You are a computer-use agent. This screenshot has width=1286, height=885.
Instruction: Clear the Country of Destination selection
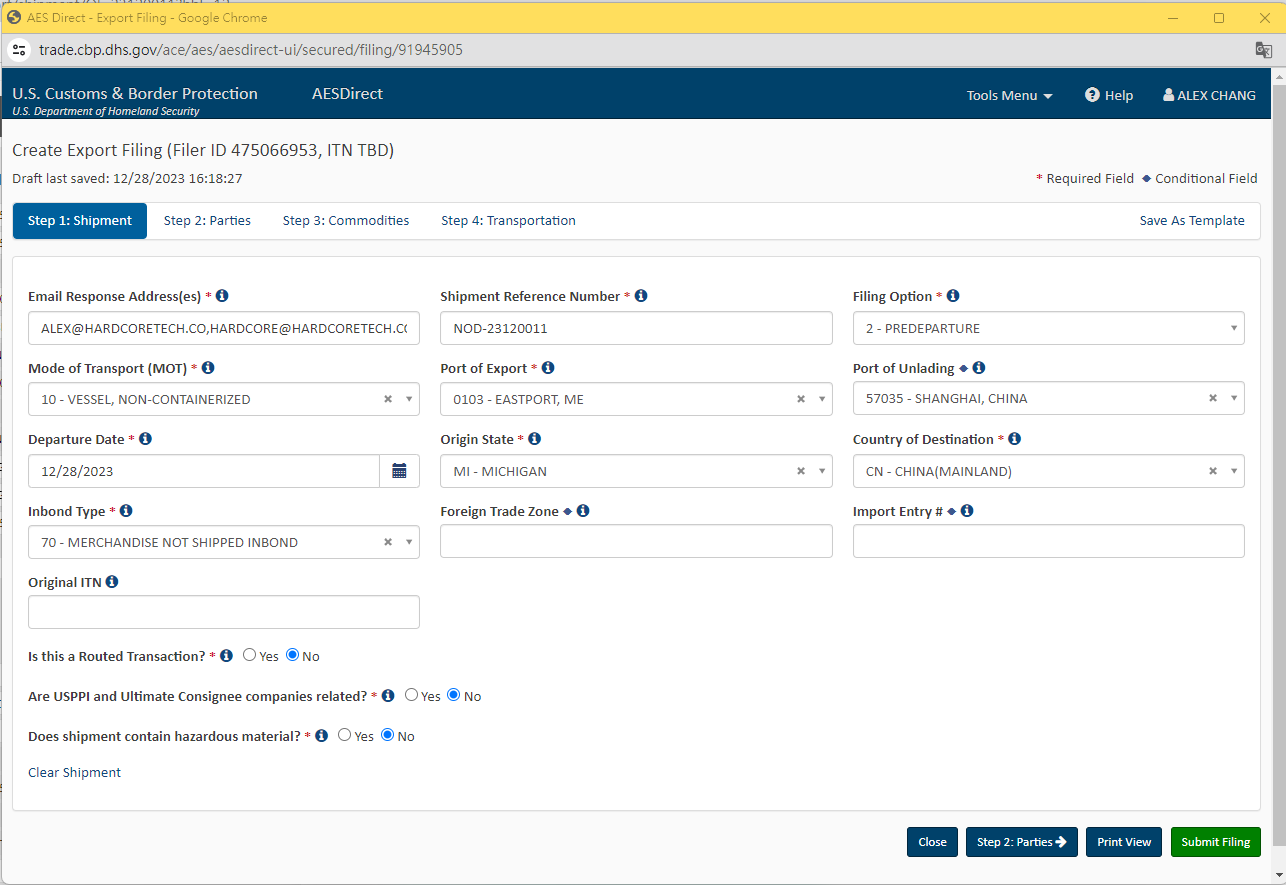[x=1212, y=470]
